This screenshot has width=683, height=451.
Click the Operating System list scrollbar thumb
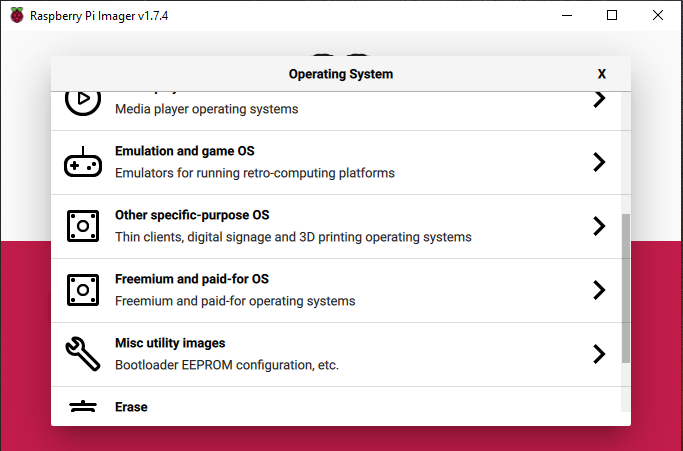(626, 288)
